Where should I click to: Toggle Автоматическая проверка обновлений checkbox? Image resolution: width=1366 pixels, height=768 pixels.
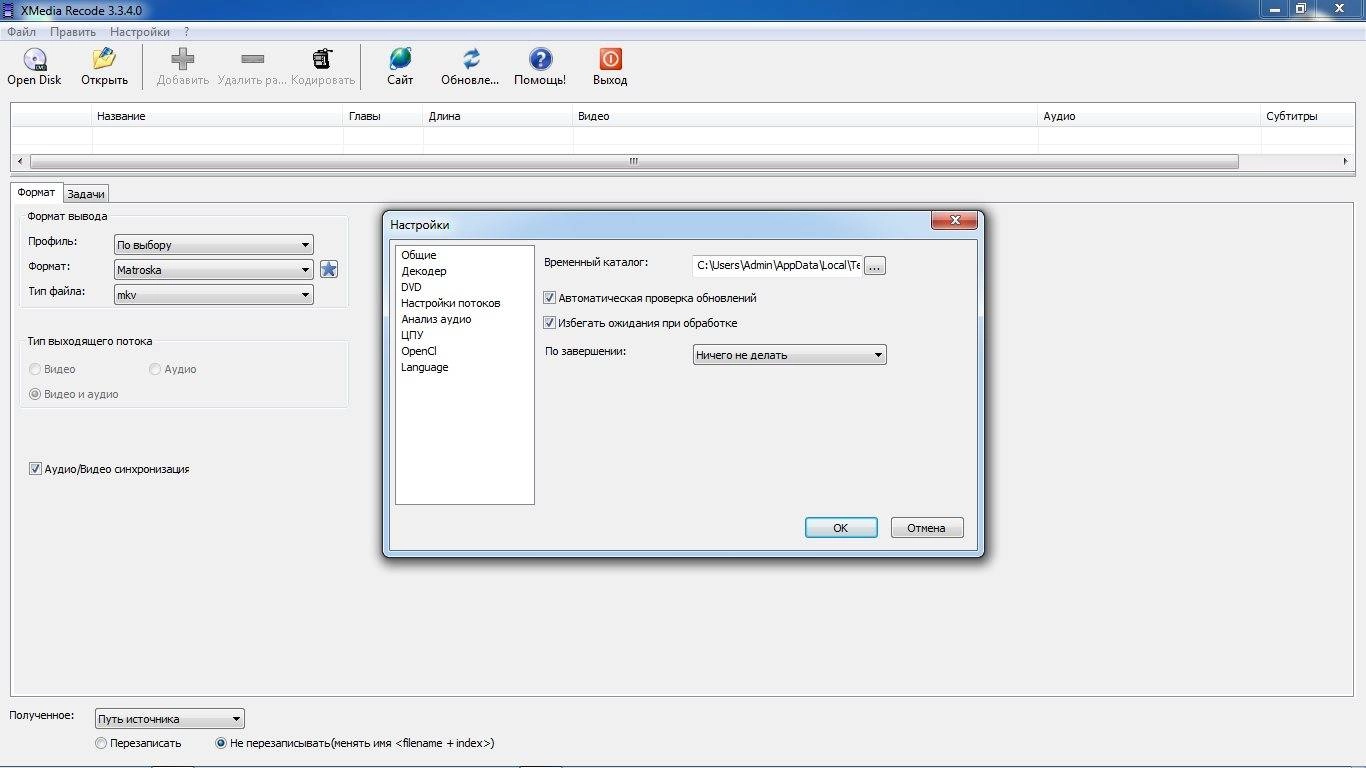click(549, 298)
